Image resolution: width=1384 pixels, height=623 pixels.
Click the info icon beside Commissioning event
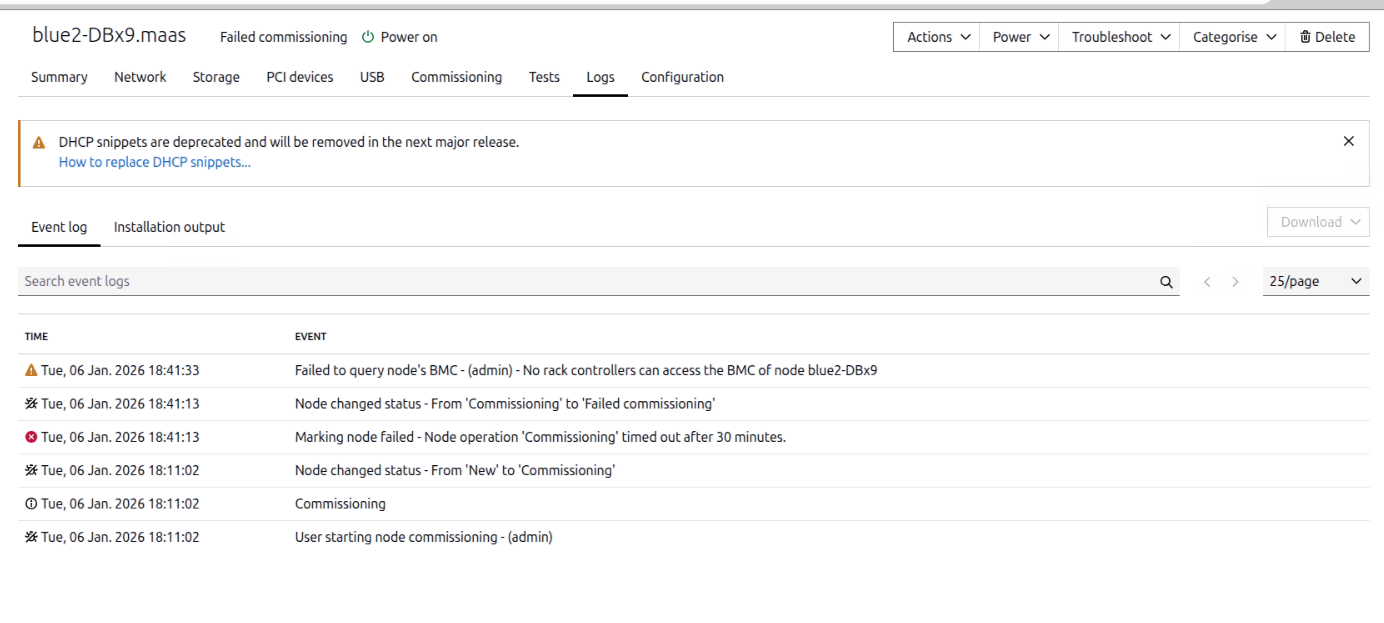(x=31, y=504)
